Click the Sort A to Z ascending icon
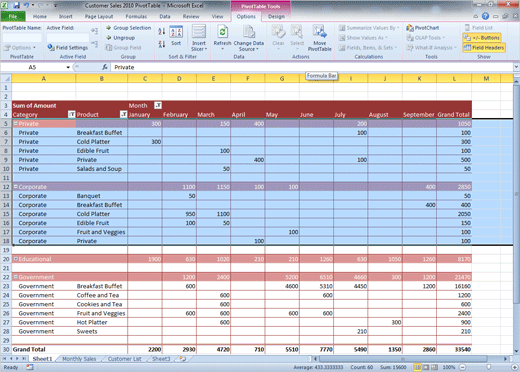 [162, 32]
